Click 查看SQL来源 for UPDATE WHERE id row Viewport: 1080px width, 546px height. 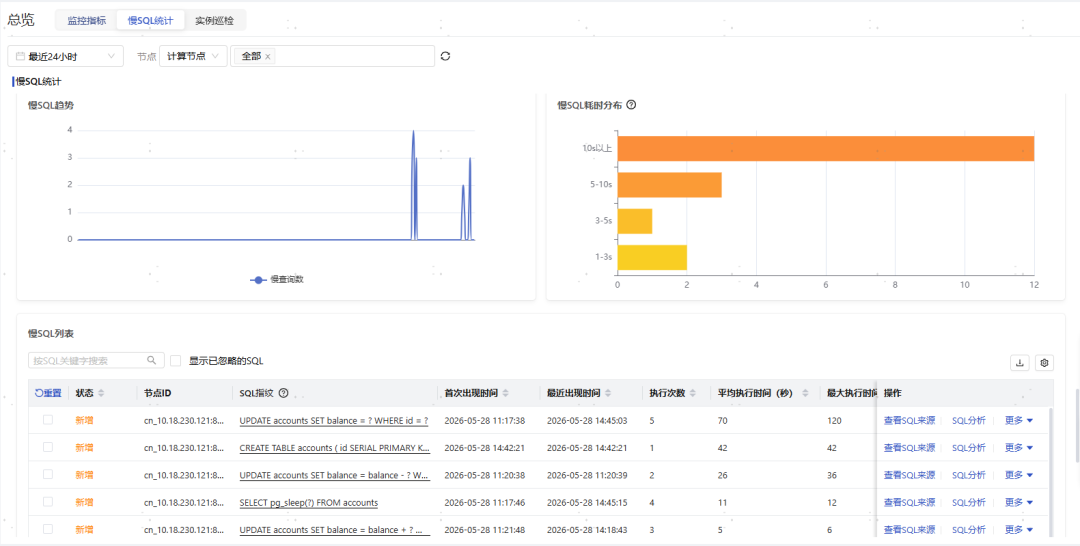point(909,420)
